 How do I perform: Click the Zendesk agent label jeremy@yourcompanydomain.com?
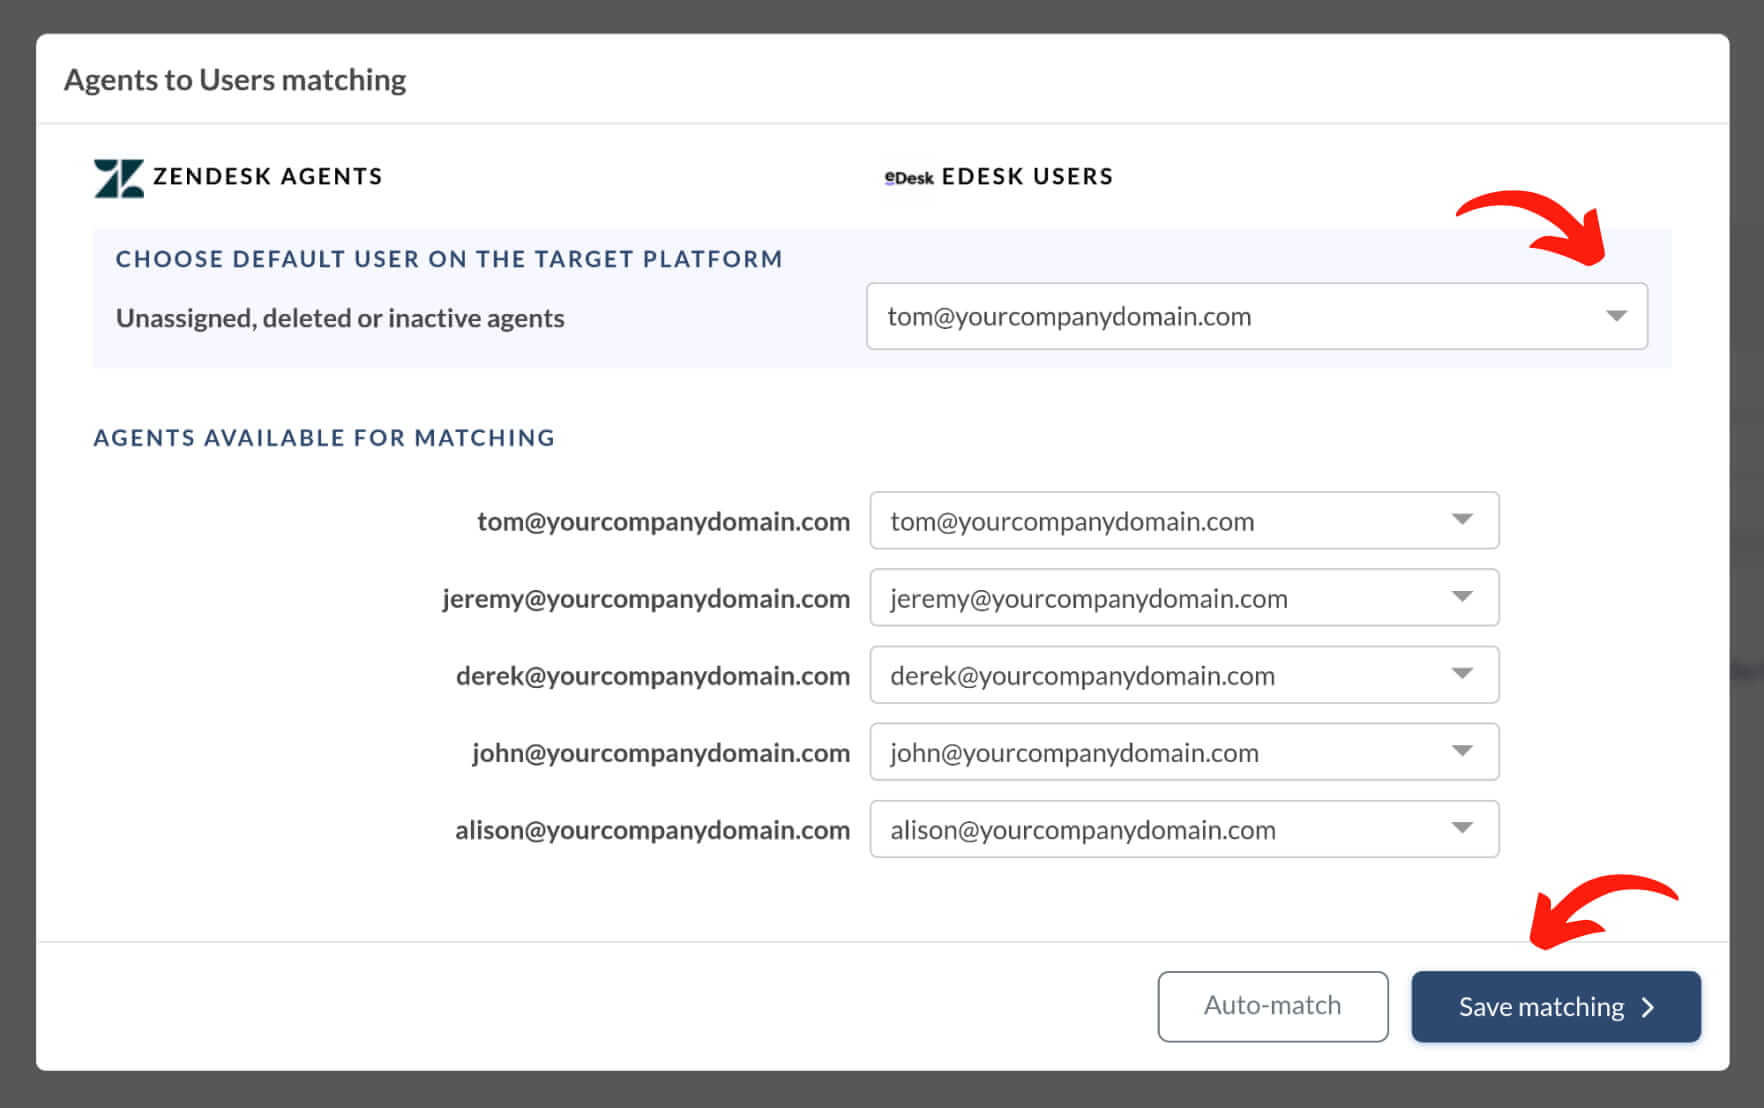click(646, 598)
